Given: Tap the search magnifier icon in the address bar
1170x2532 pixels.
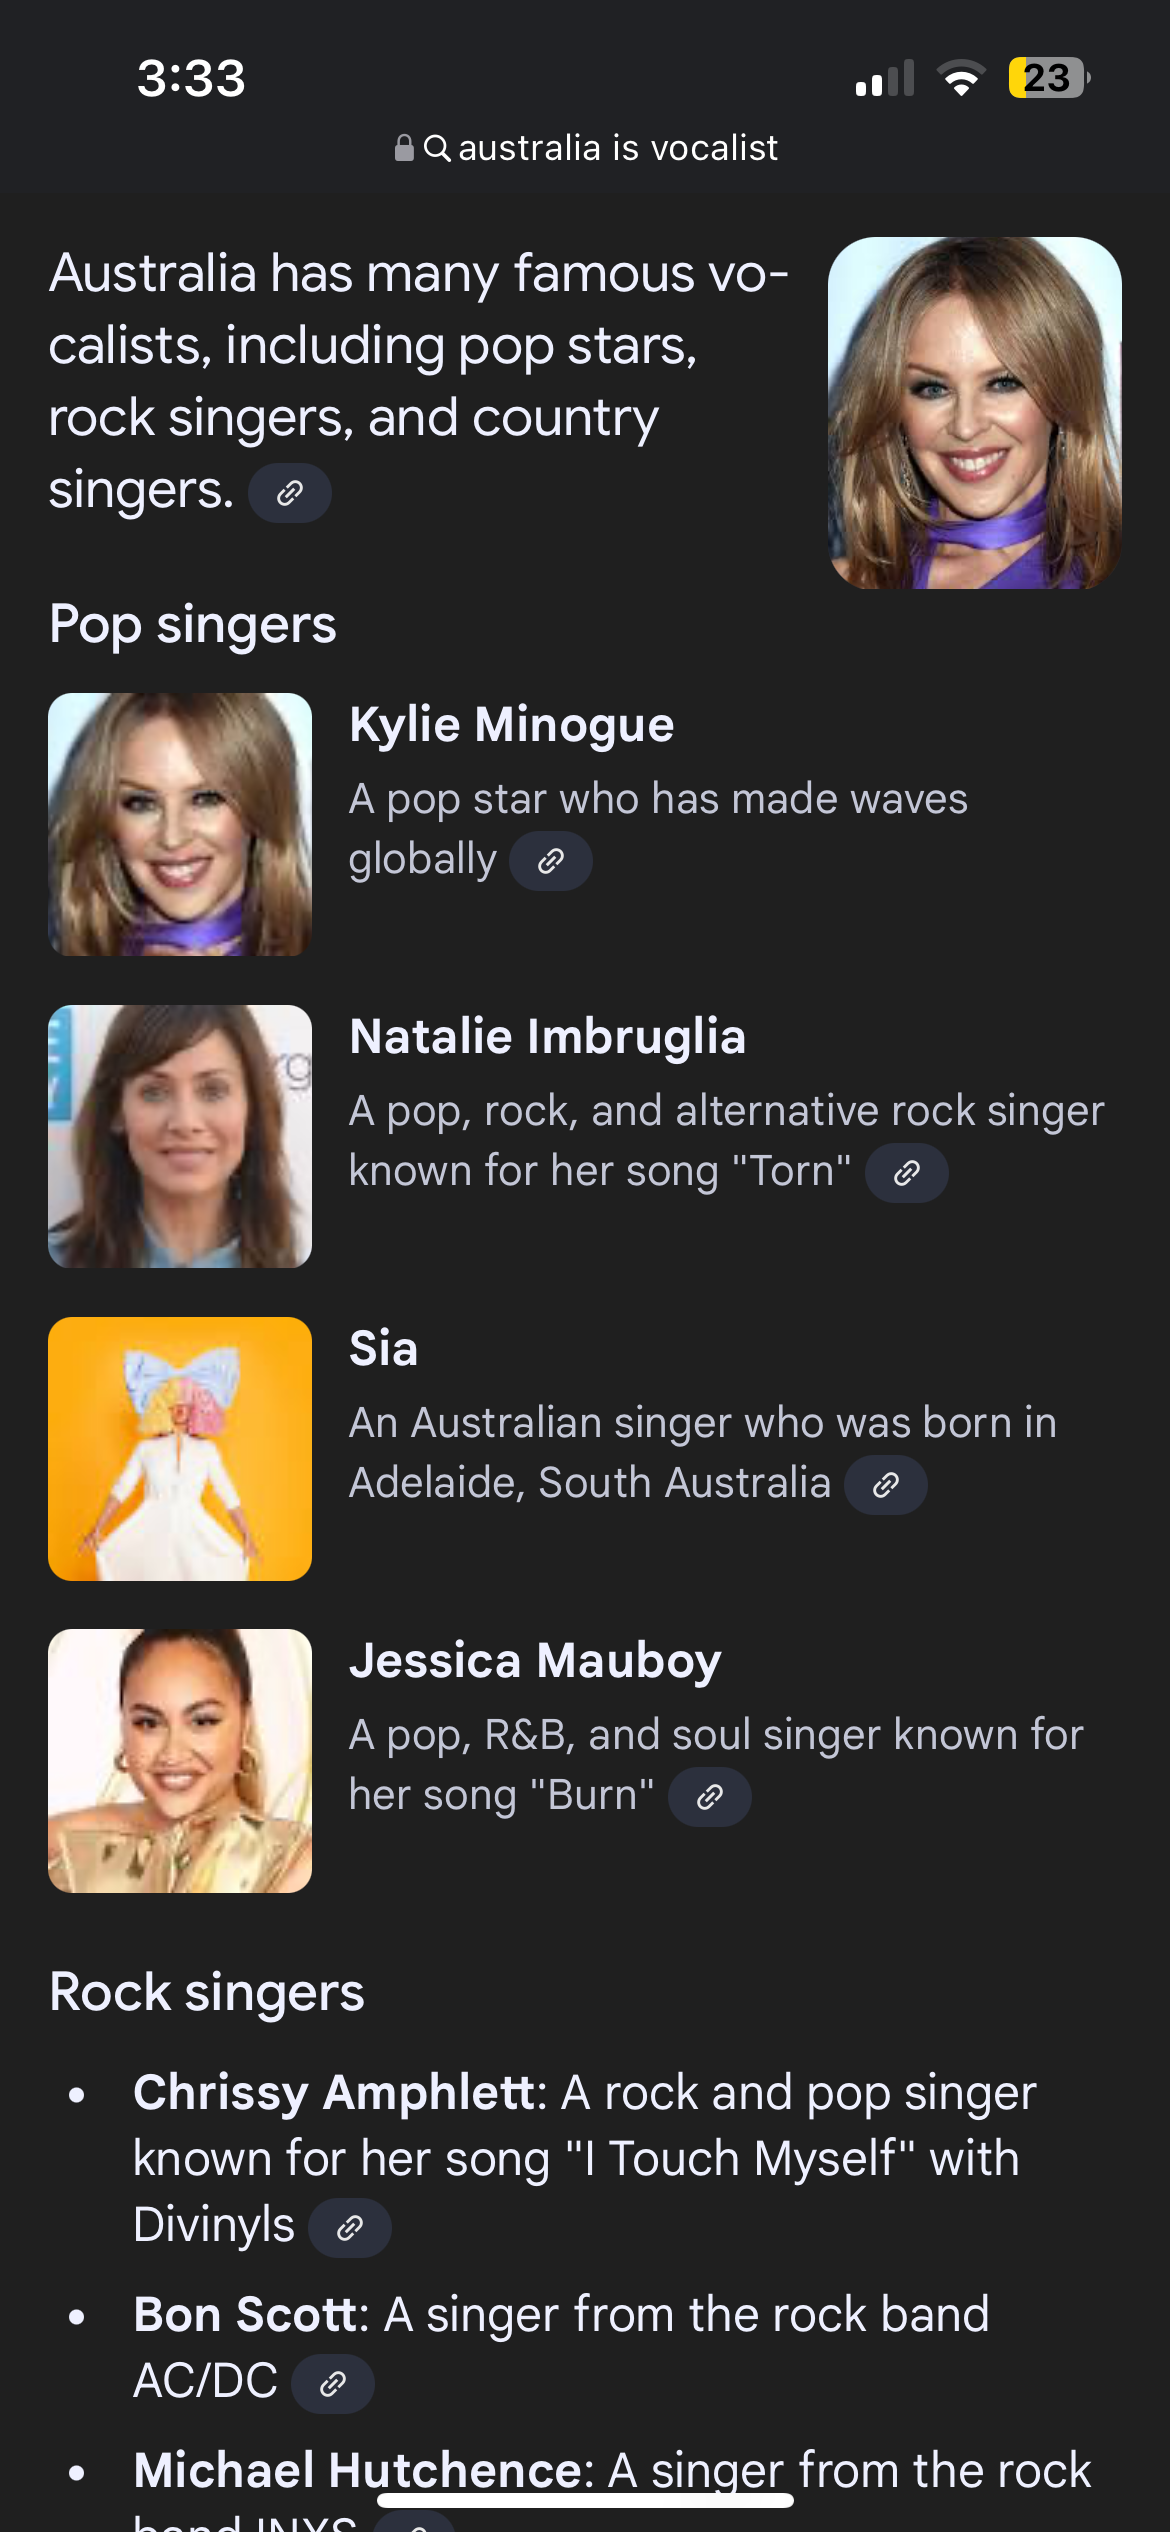Looking at the screenshot, I should 437,148.
